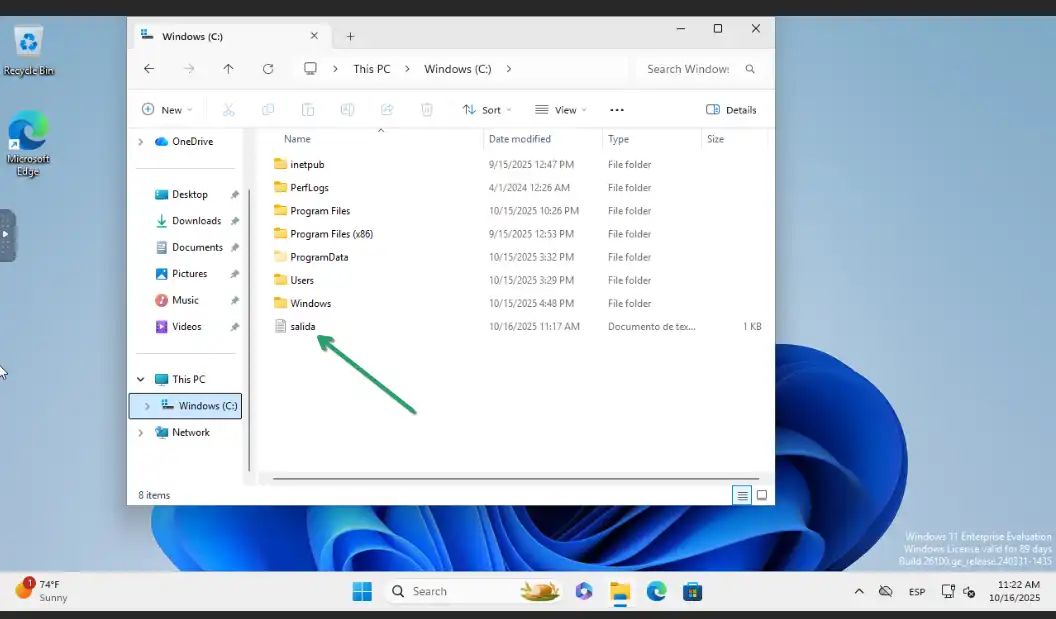Open Microsoft Edge from the taskbar

657,591
